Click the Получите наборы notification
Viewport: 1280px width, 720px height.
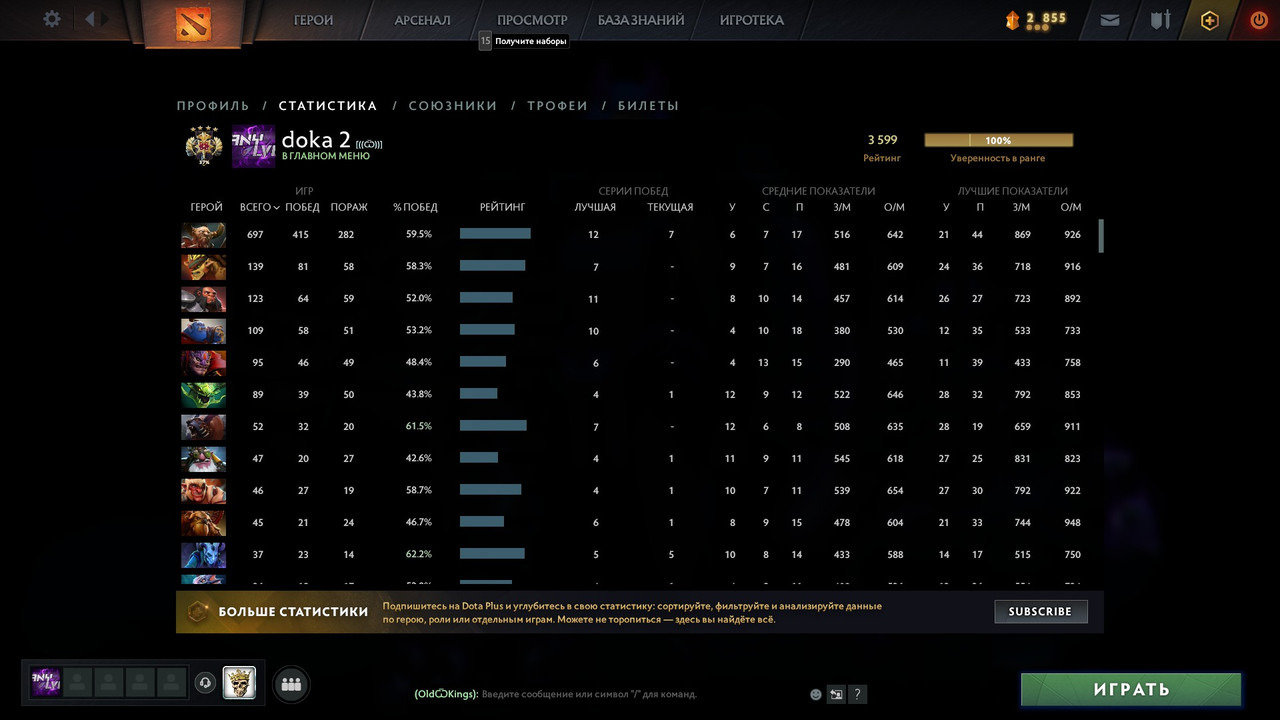point(523,41)
